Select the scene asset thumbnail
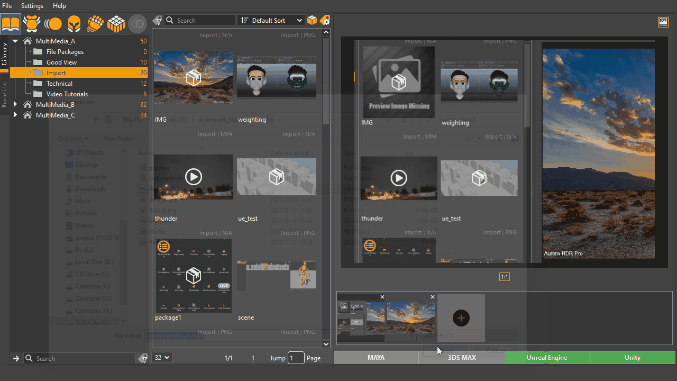 point(276,275)
